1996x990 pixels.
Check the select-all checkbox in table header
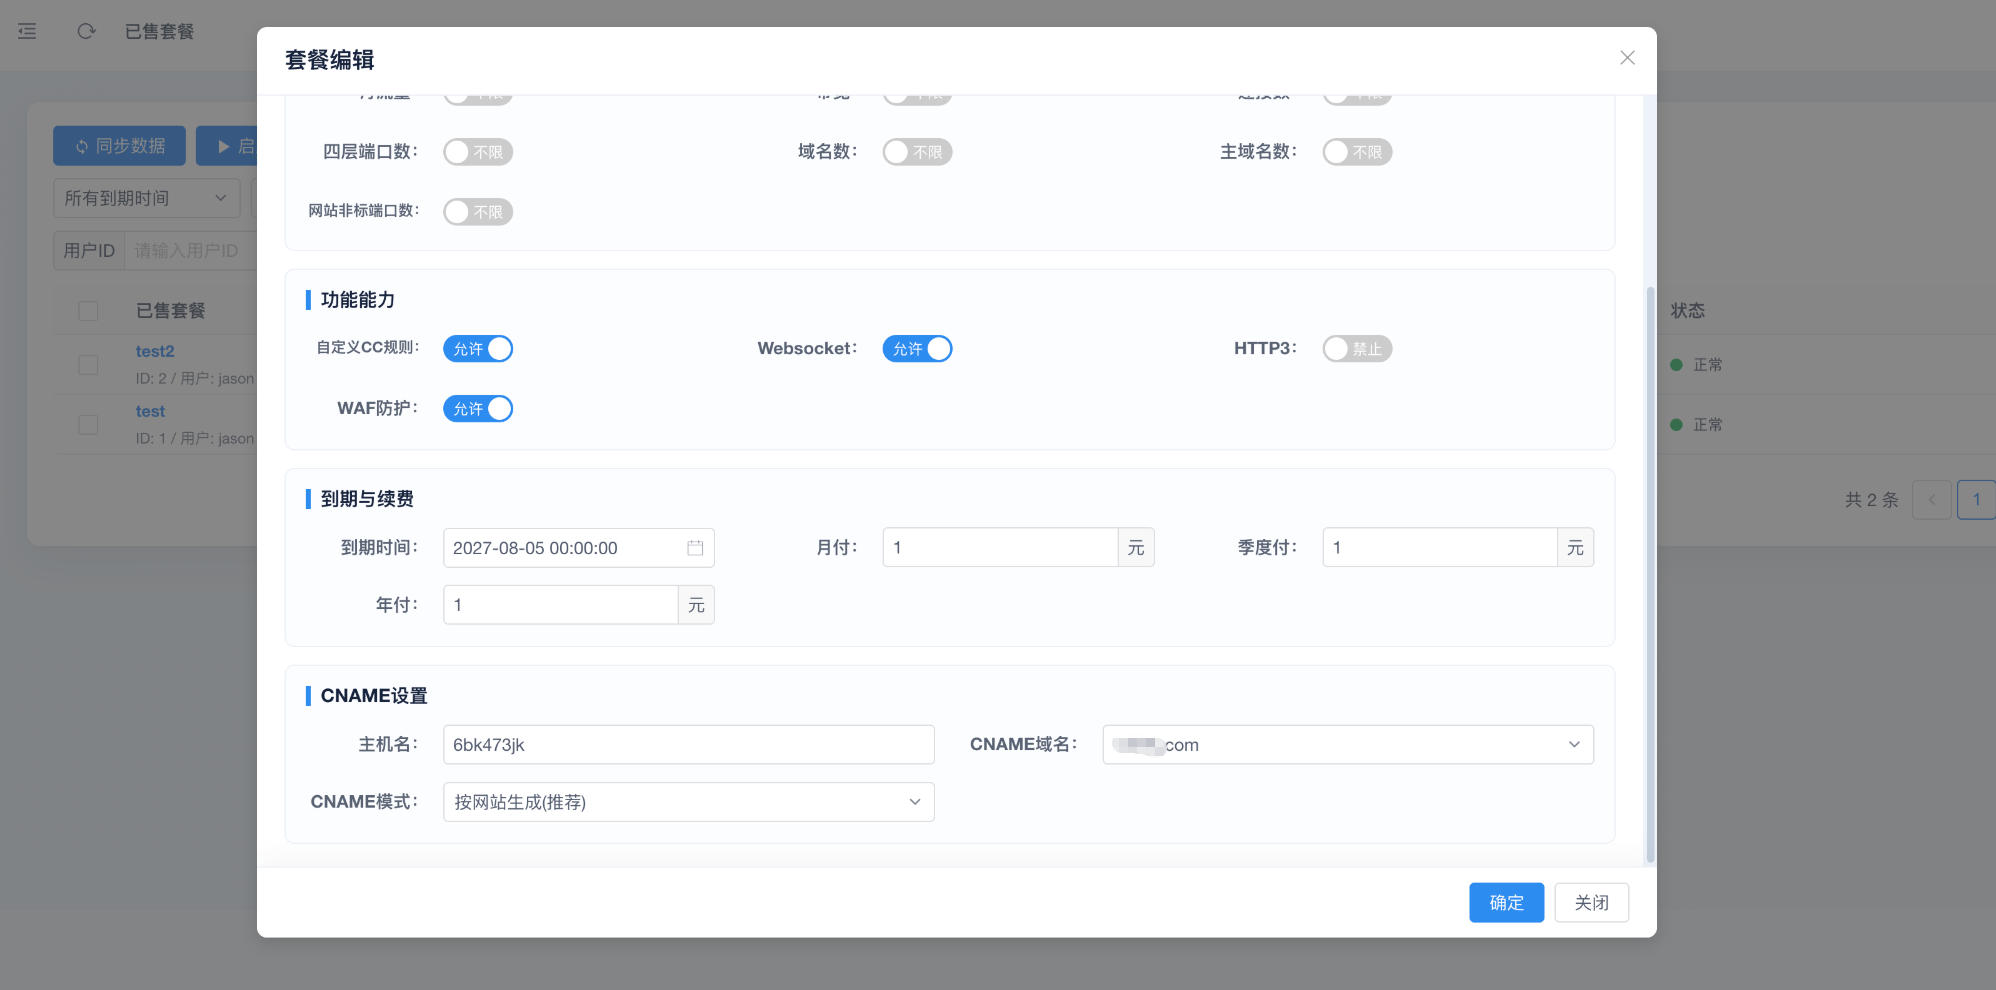click(88, 311)
